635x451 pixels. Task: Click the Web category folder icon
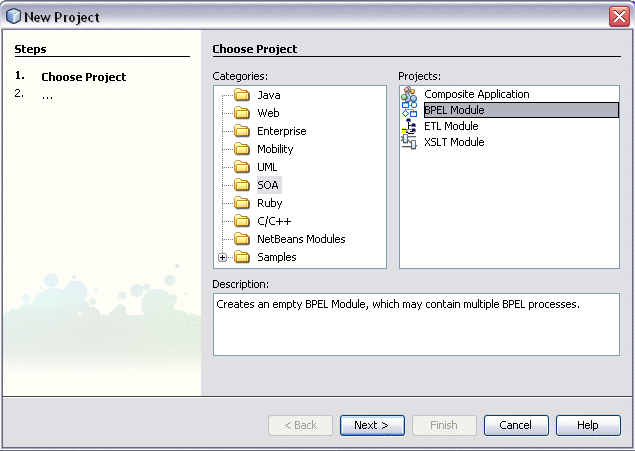pyautogui.click(x=242, y=113)
